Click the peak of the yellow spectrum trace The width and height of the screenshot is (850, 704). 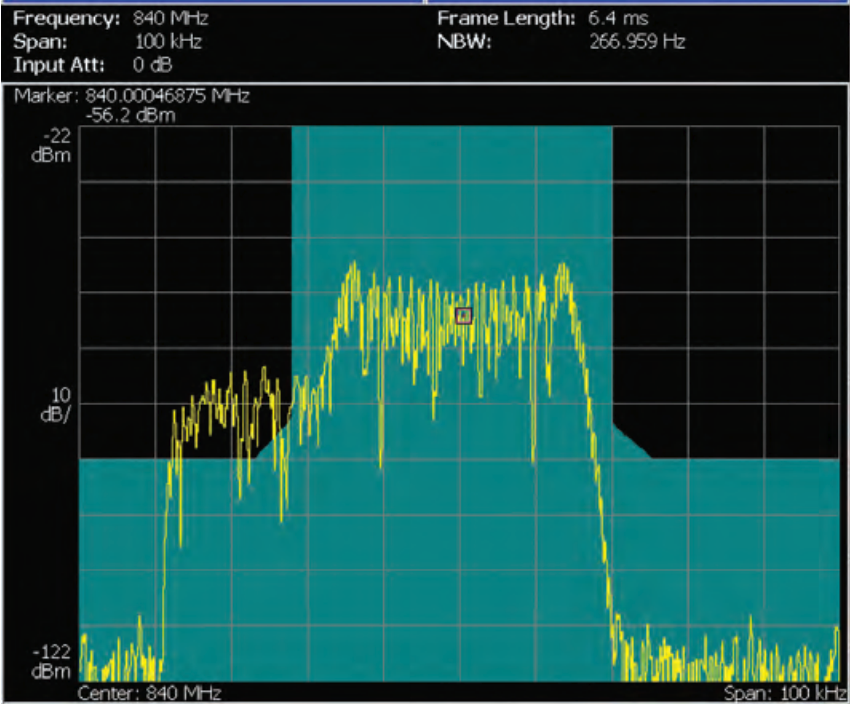pyautogui.click(x=354, y=261)
